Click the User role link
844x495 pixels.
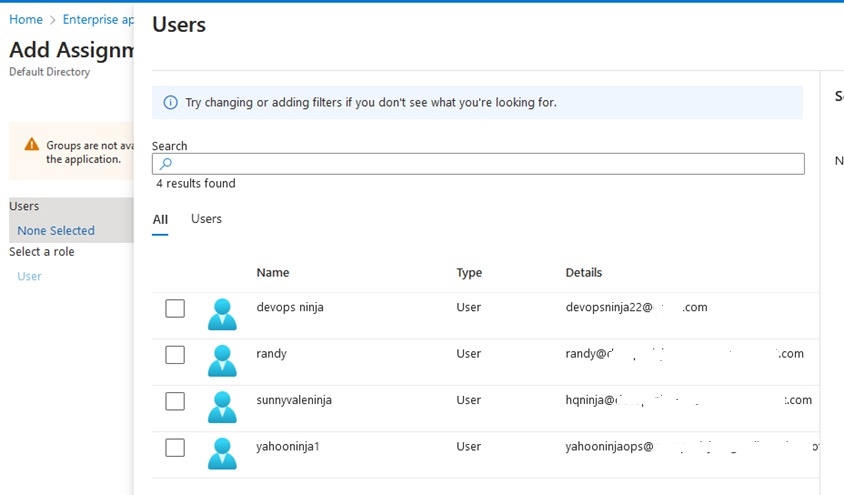(x=30, y=276)
